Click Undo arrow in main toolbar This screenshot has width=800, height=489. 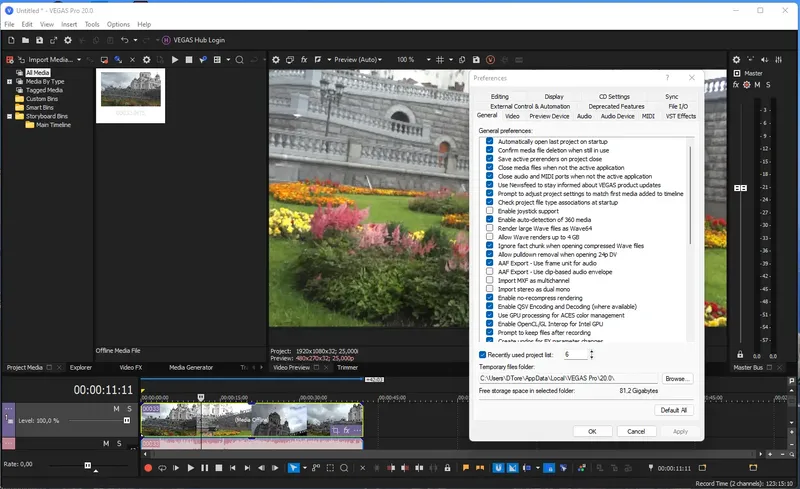(125, 40)
